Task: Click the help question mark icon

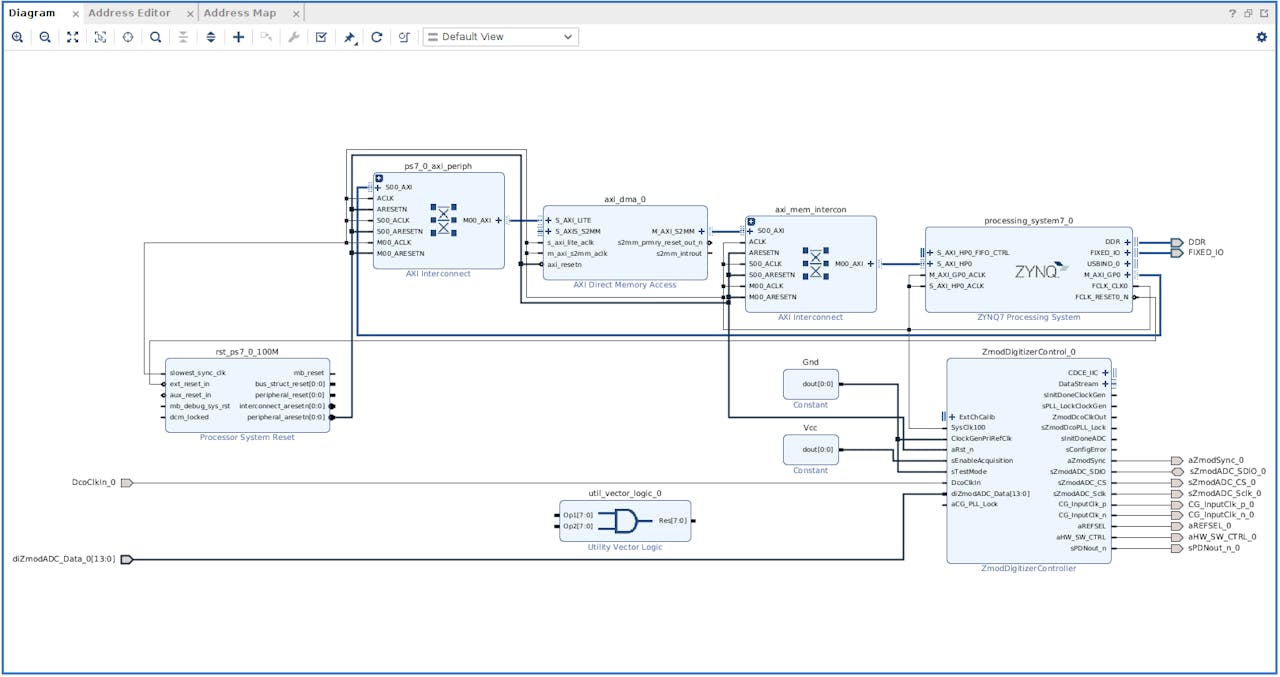Action: point(1232,13)
